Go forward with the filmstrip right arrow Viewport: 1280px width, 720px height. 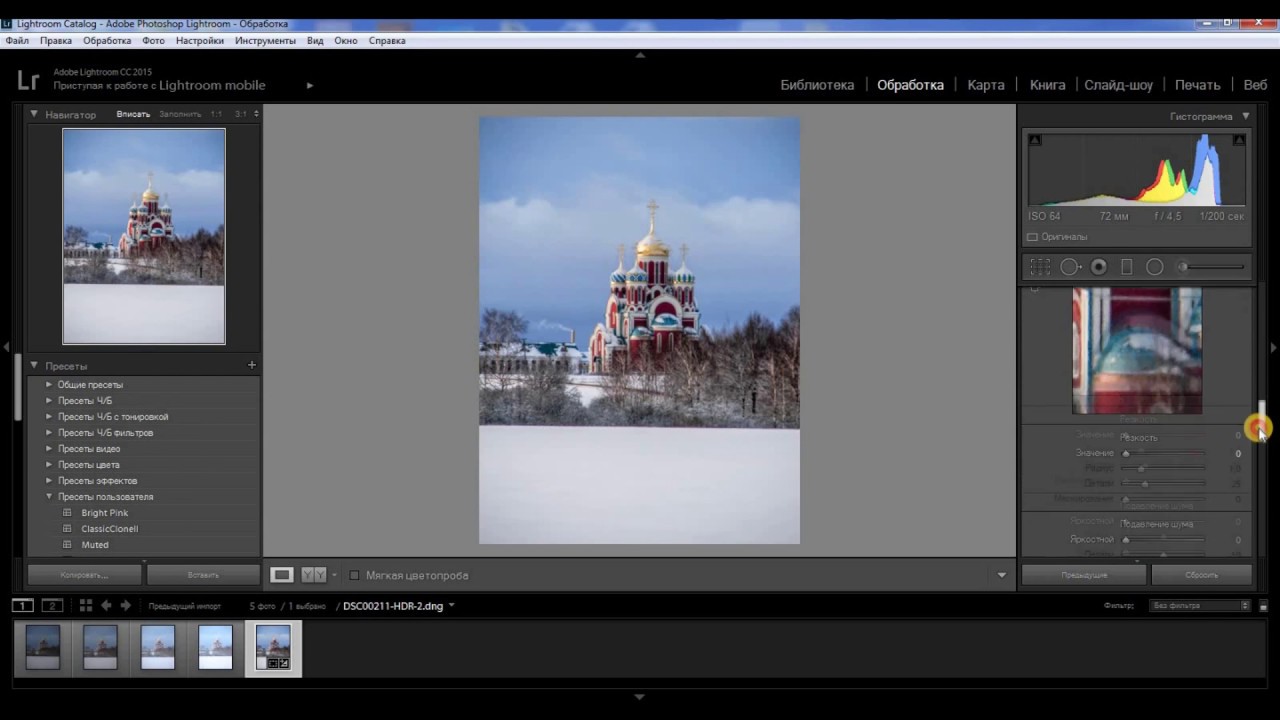125,605
